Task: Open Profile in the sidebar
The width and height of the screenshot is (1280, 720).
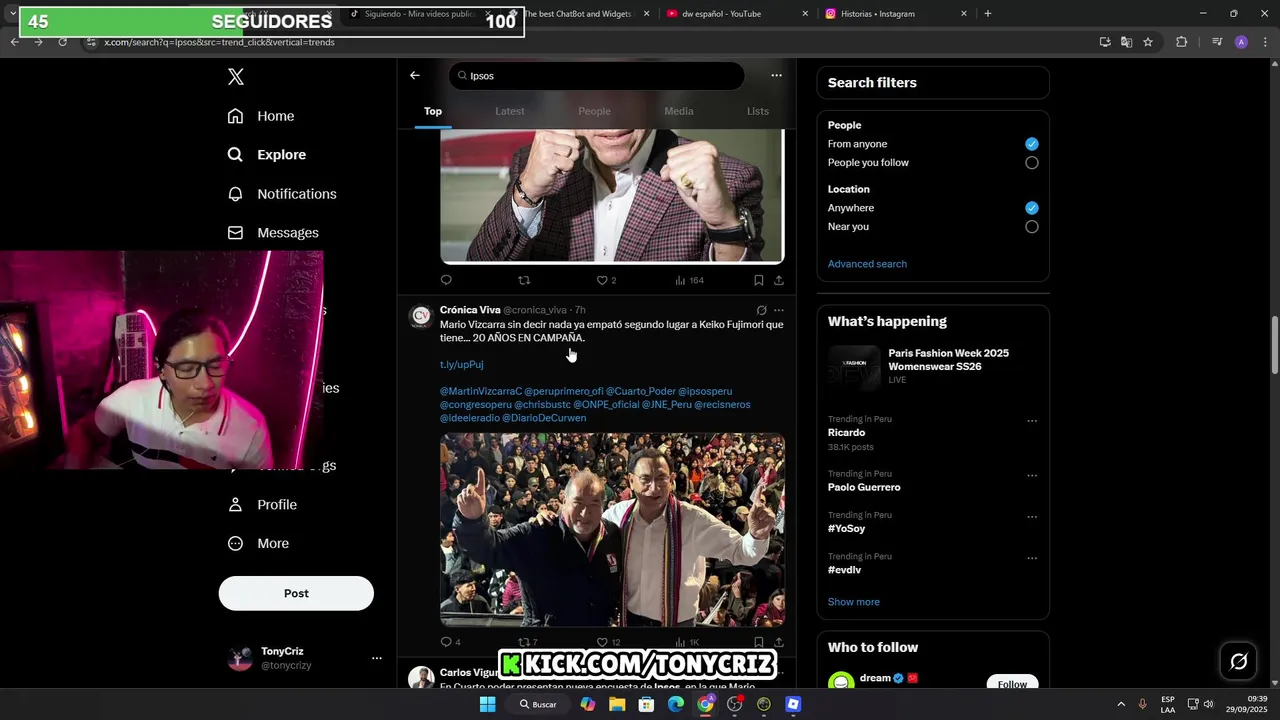Action: (262, 505)
